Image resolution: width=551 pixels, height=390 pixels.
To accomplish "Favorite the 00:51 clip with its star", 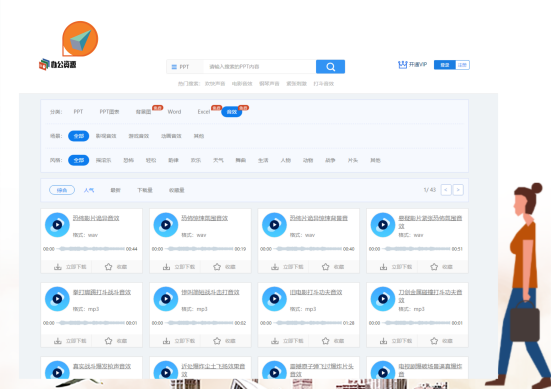I will (434, 267).
